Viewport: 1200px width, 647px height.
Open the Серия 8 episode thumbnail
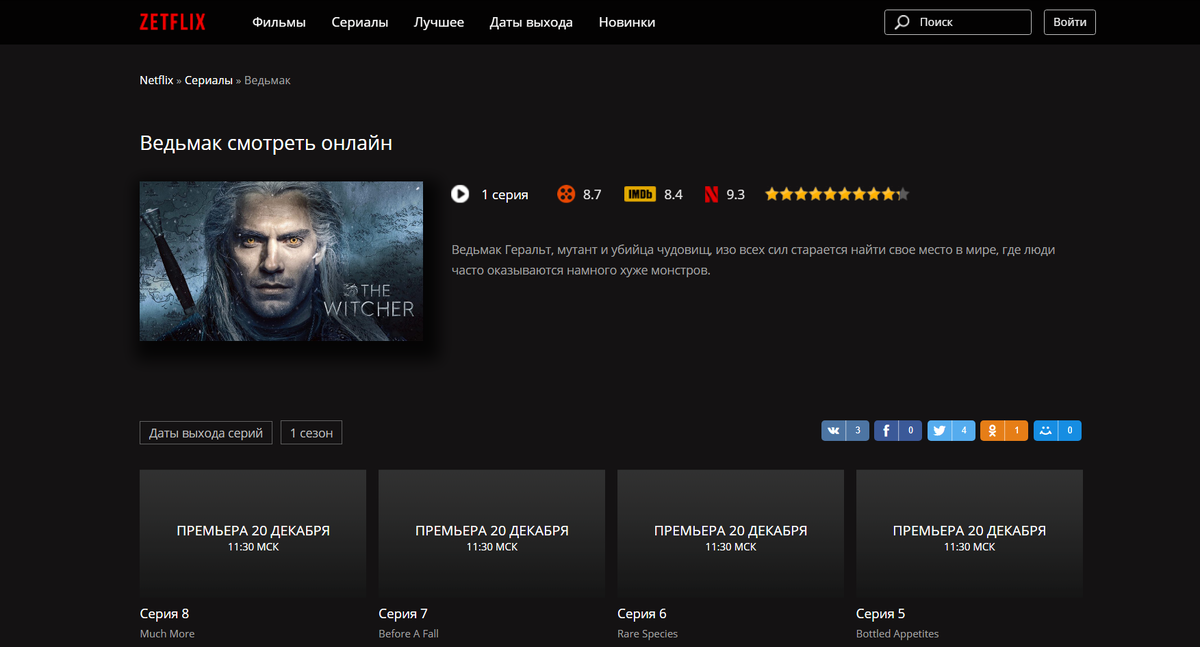click(253, 533)
